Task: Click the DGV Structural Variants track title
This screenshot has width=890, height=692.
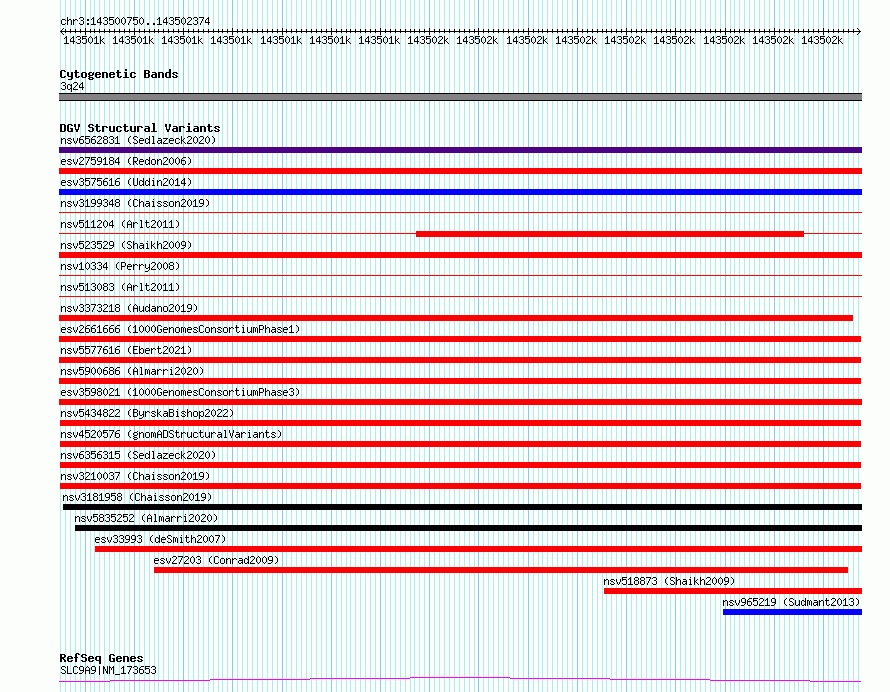Action: [x=140, y=128]
